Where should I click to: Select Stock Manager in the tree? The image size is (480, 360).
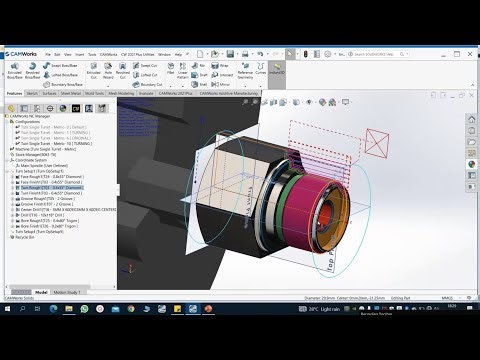pos(36,155)
